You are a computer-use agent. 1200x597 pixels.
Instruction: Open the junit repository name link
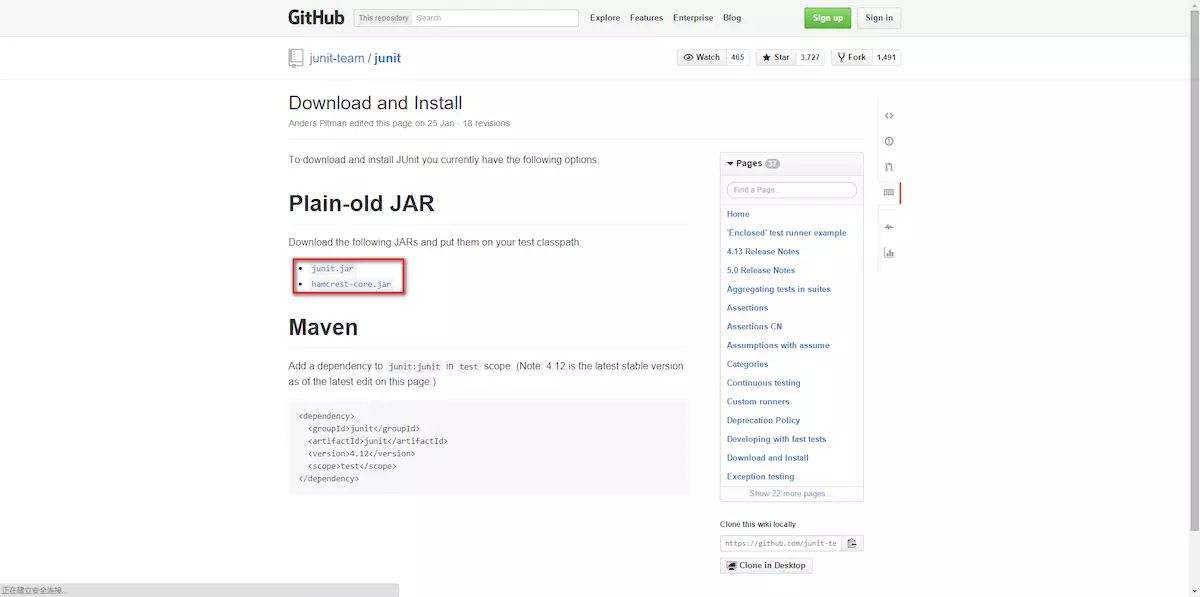tap(388, 58)
